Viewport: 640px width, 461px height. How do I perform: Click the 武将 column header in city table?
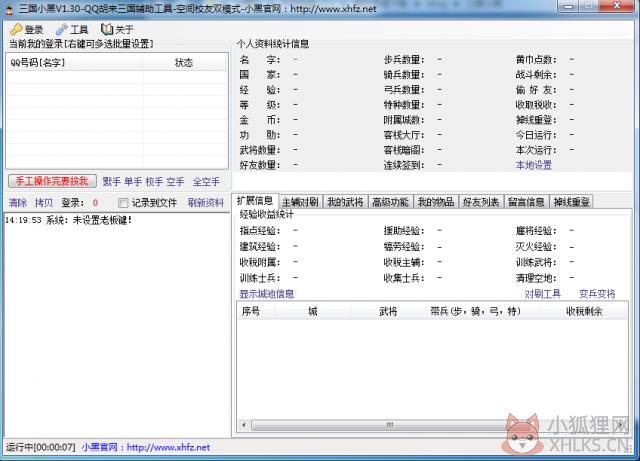click(x=388, y=312)
